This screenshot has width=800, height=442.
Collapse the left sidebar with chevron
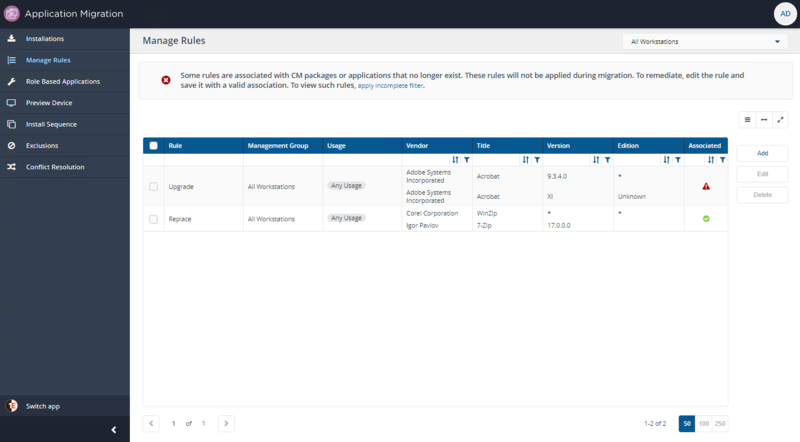tap(113, 429)
